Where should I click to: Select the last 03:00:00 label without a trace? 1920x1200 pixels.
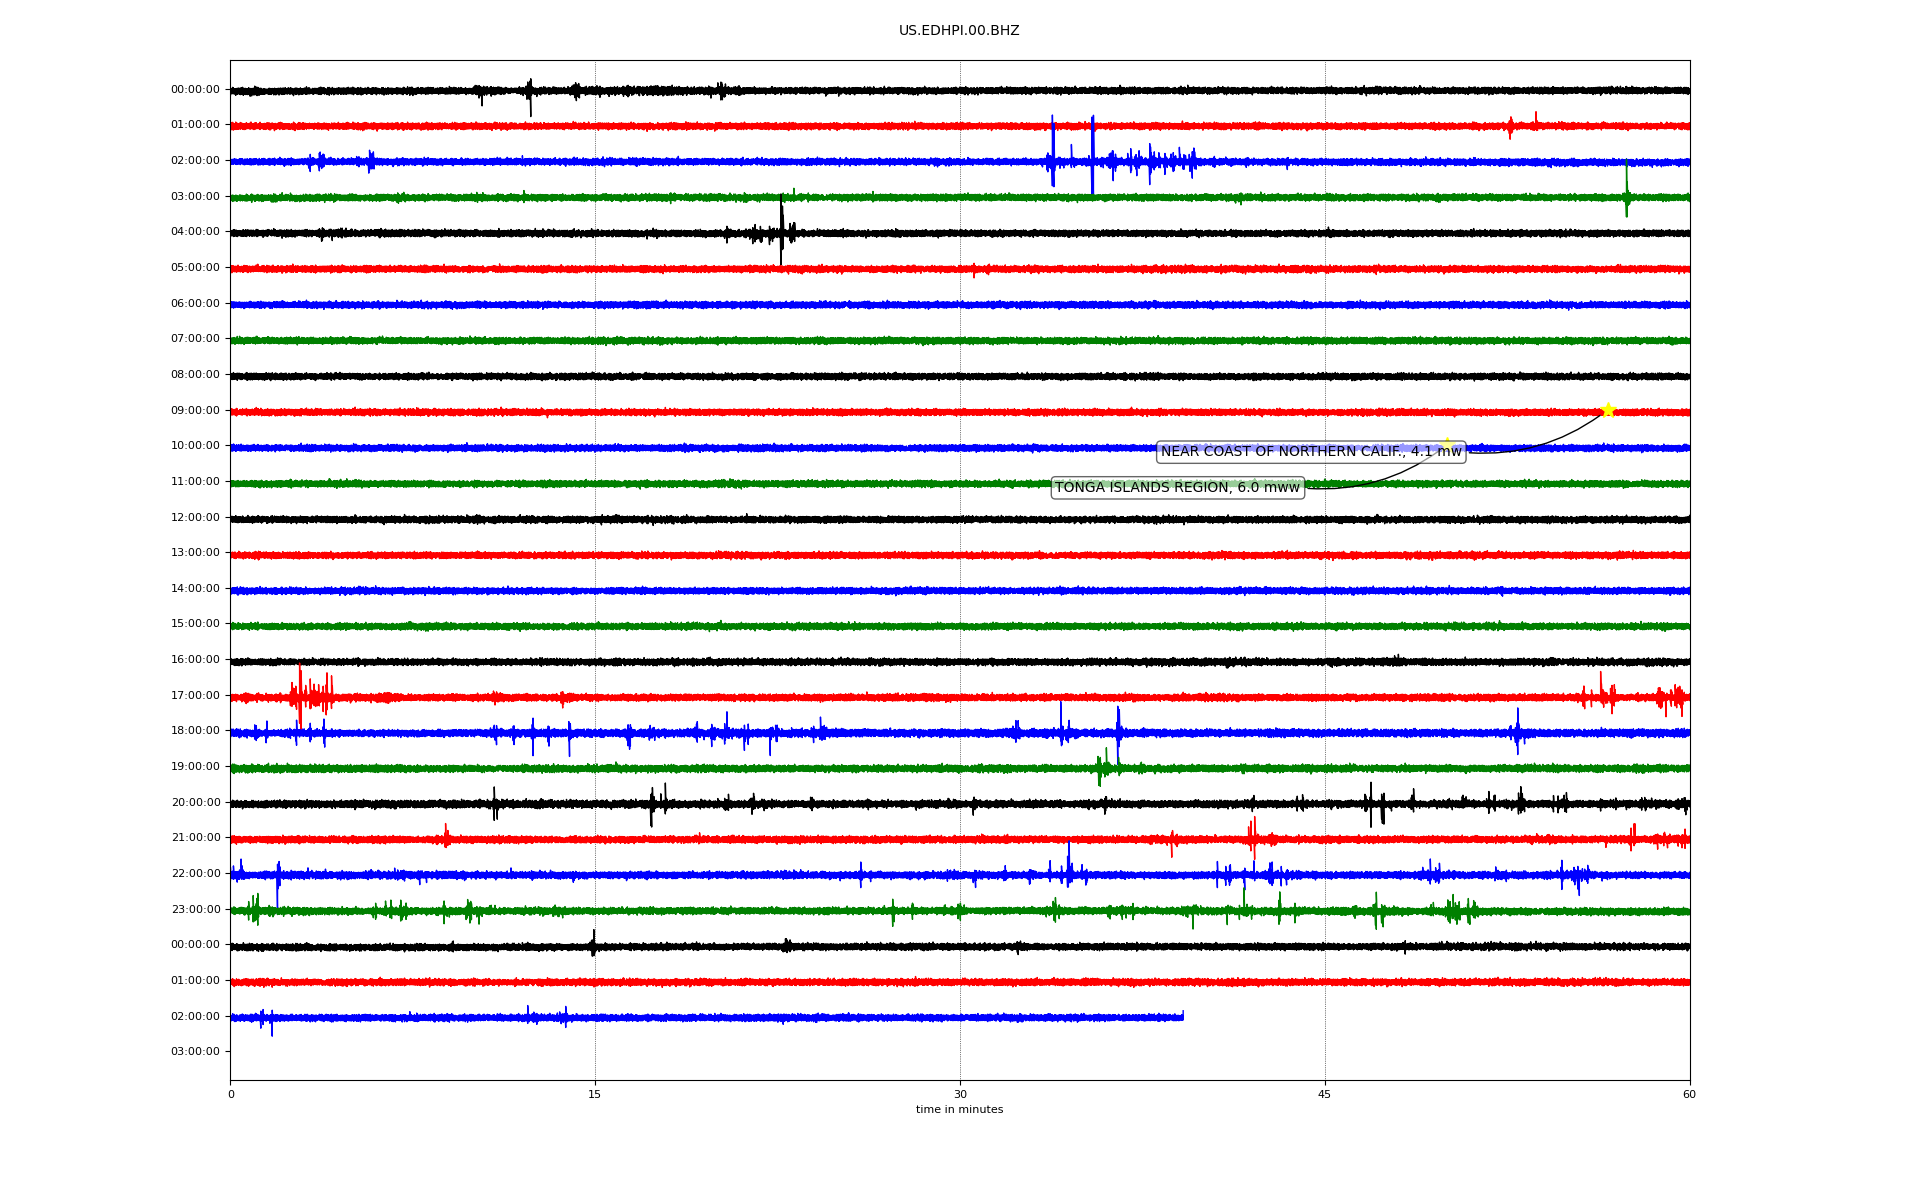(195, 1052)
